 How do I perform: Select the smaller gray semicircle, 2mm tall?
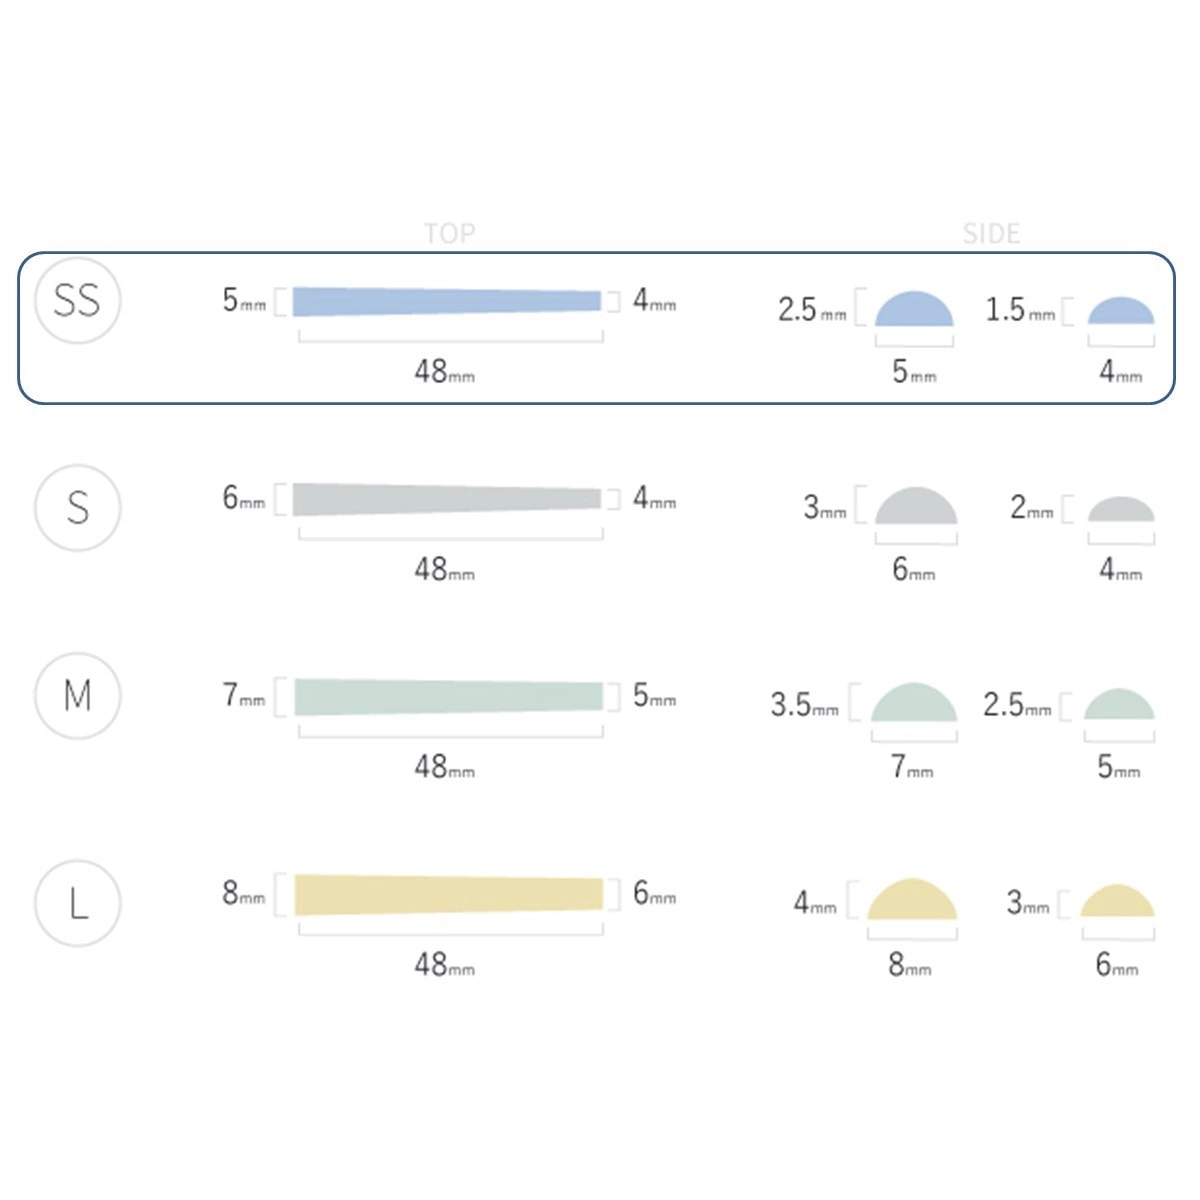[x=1121, y=510]
